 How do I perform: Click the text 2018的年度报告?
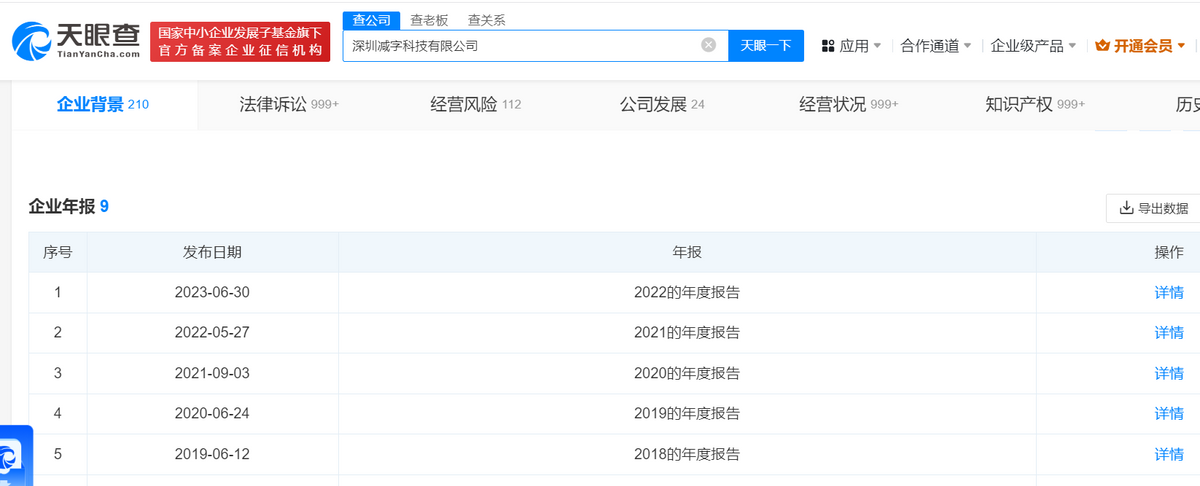(x=687, y=454)
